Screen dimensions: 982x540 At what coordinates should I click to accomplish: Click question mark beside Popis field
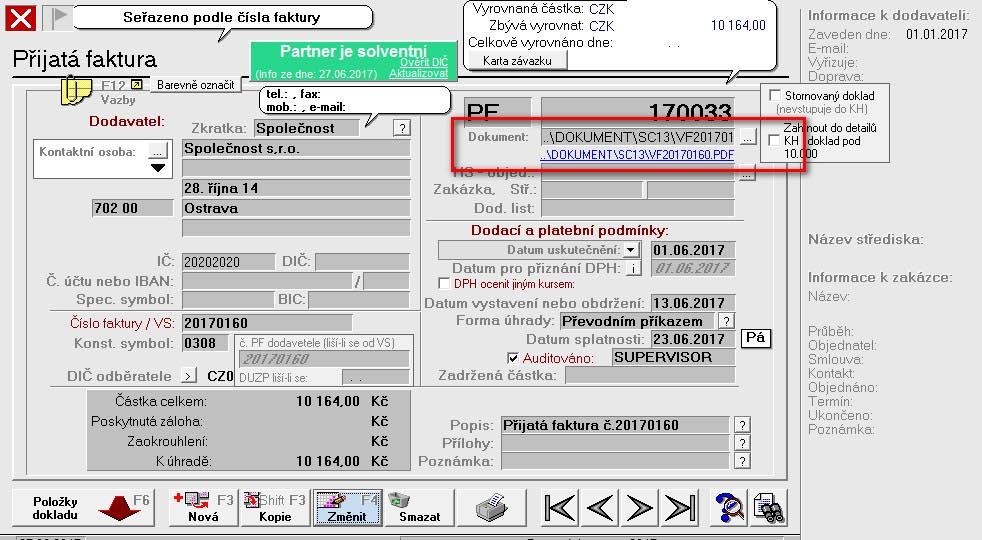(742, 425)
